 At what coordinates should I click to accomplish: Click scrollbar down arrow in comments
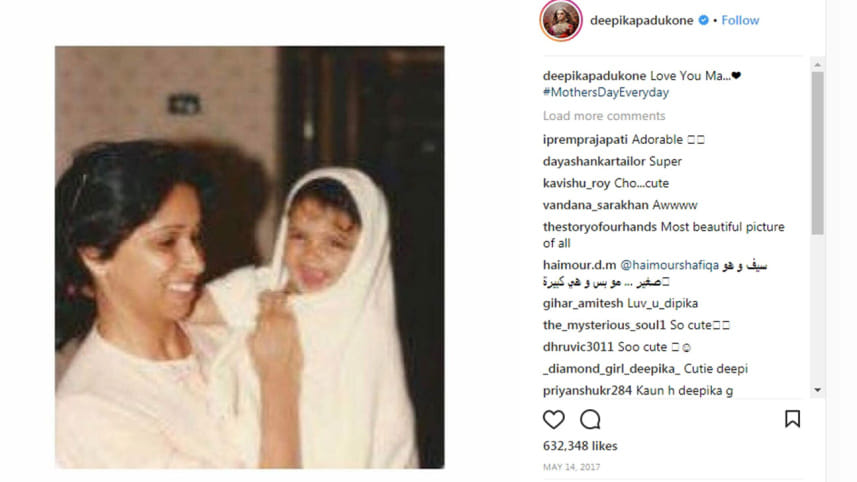[x=818, y=390]
